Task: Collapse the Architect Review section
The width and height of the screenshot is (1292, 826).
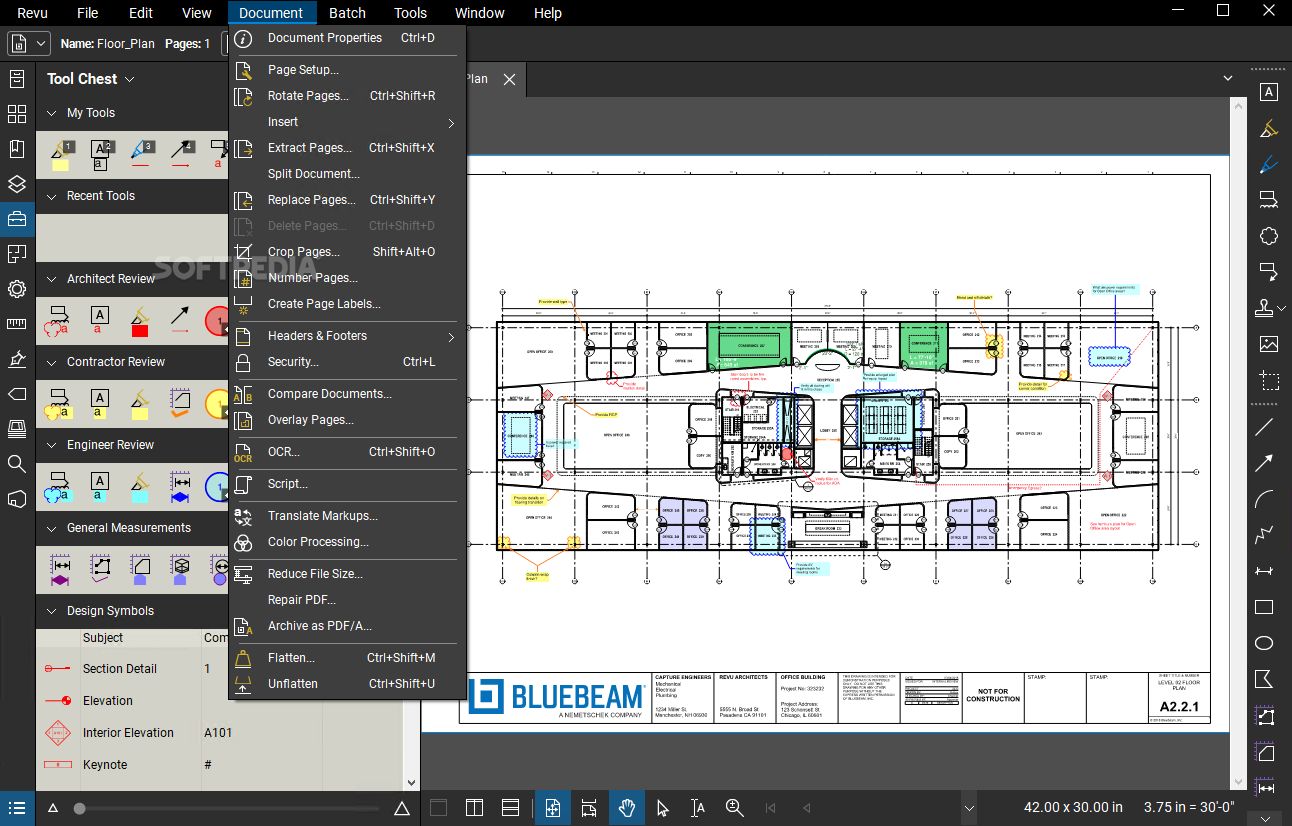Action: (51, 279)
